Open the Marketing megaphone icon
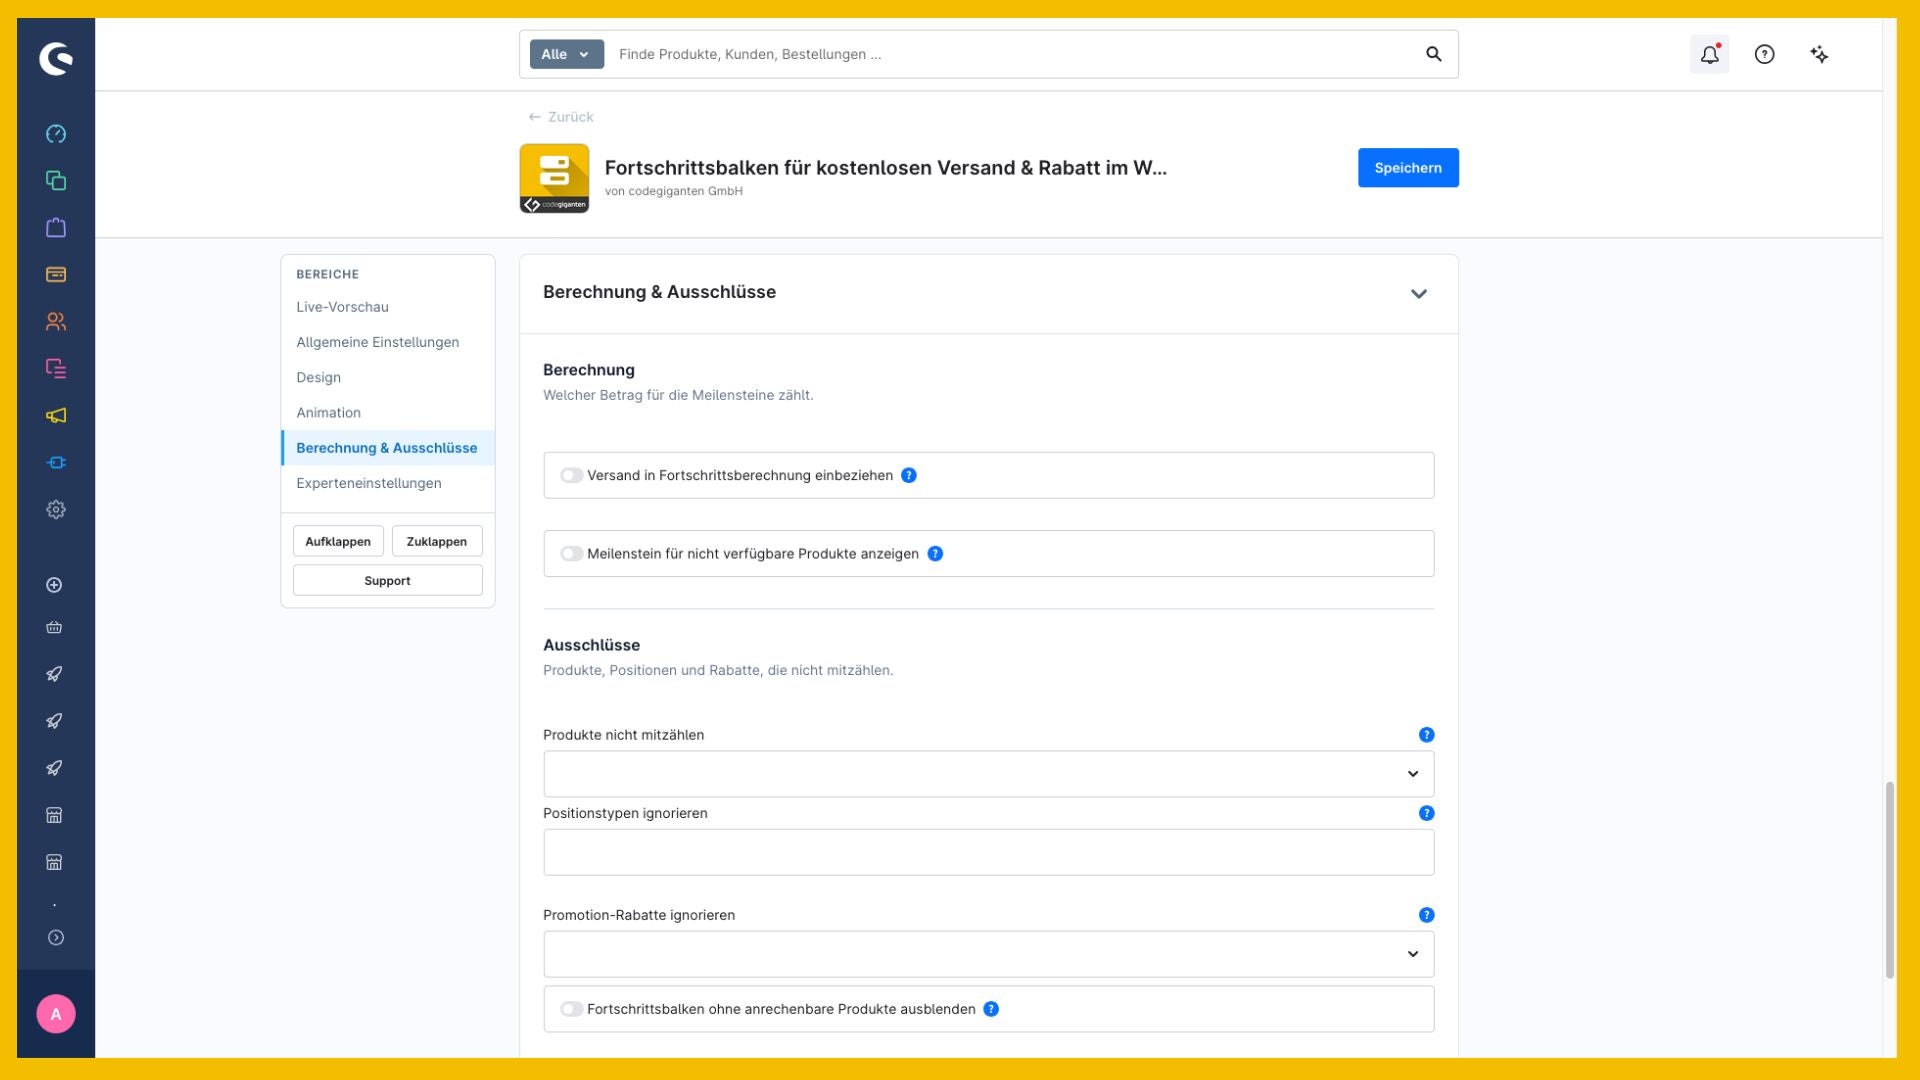This screenshot has width=1920, height=1080. tap(56, 416)
